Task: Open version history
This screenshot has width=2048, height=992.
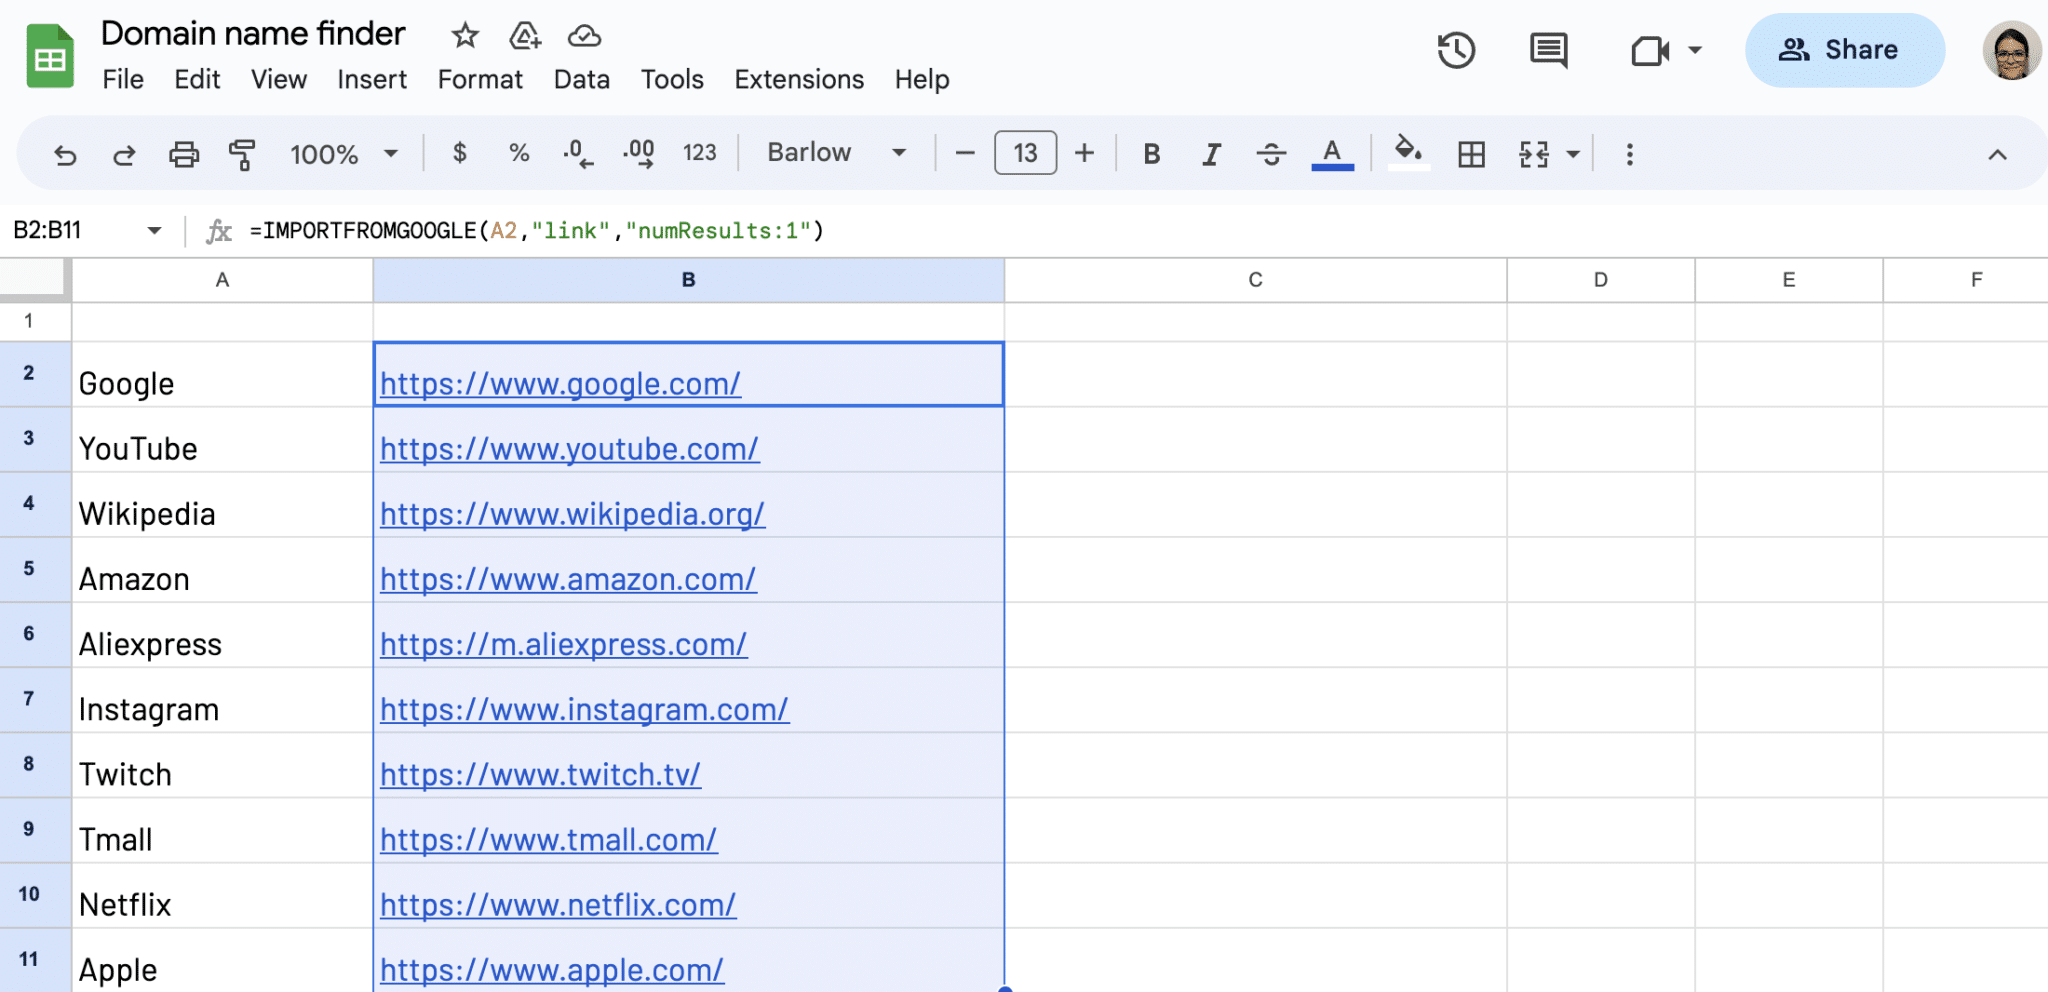Action: point(1456,49)
